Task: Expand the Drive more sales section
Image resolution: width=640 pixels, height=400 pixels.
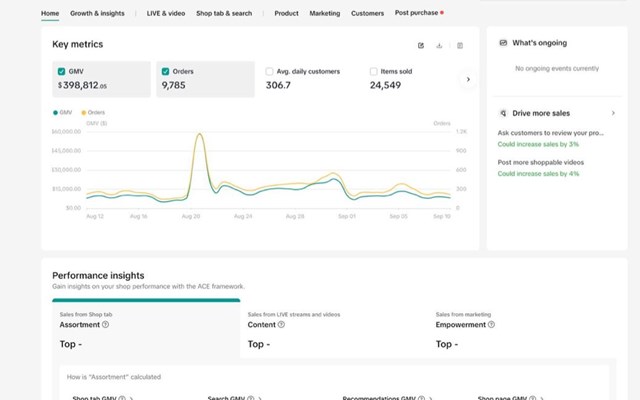Action: click(x=613, y=113)
